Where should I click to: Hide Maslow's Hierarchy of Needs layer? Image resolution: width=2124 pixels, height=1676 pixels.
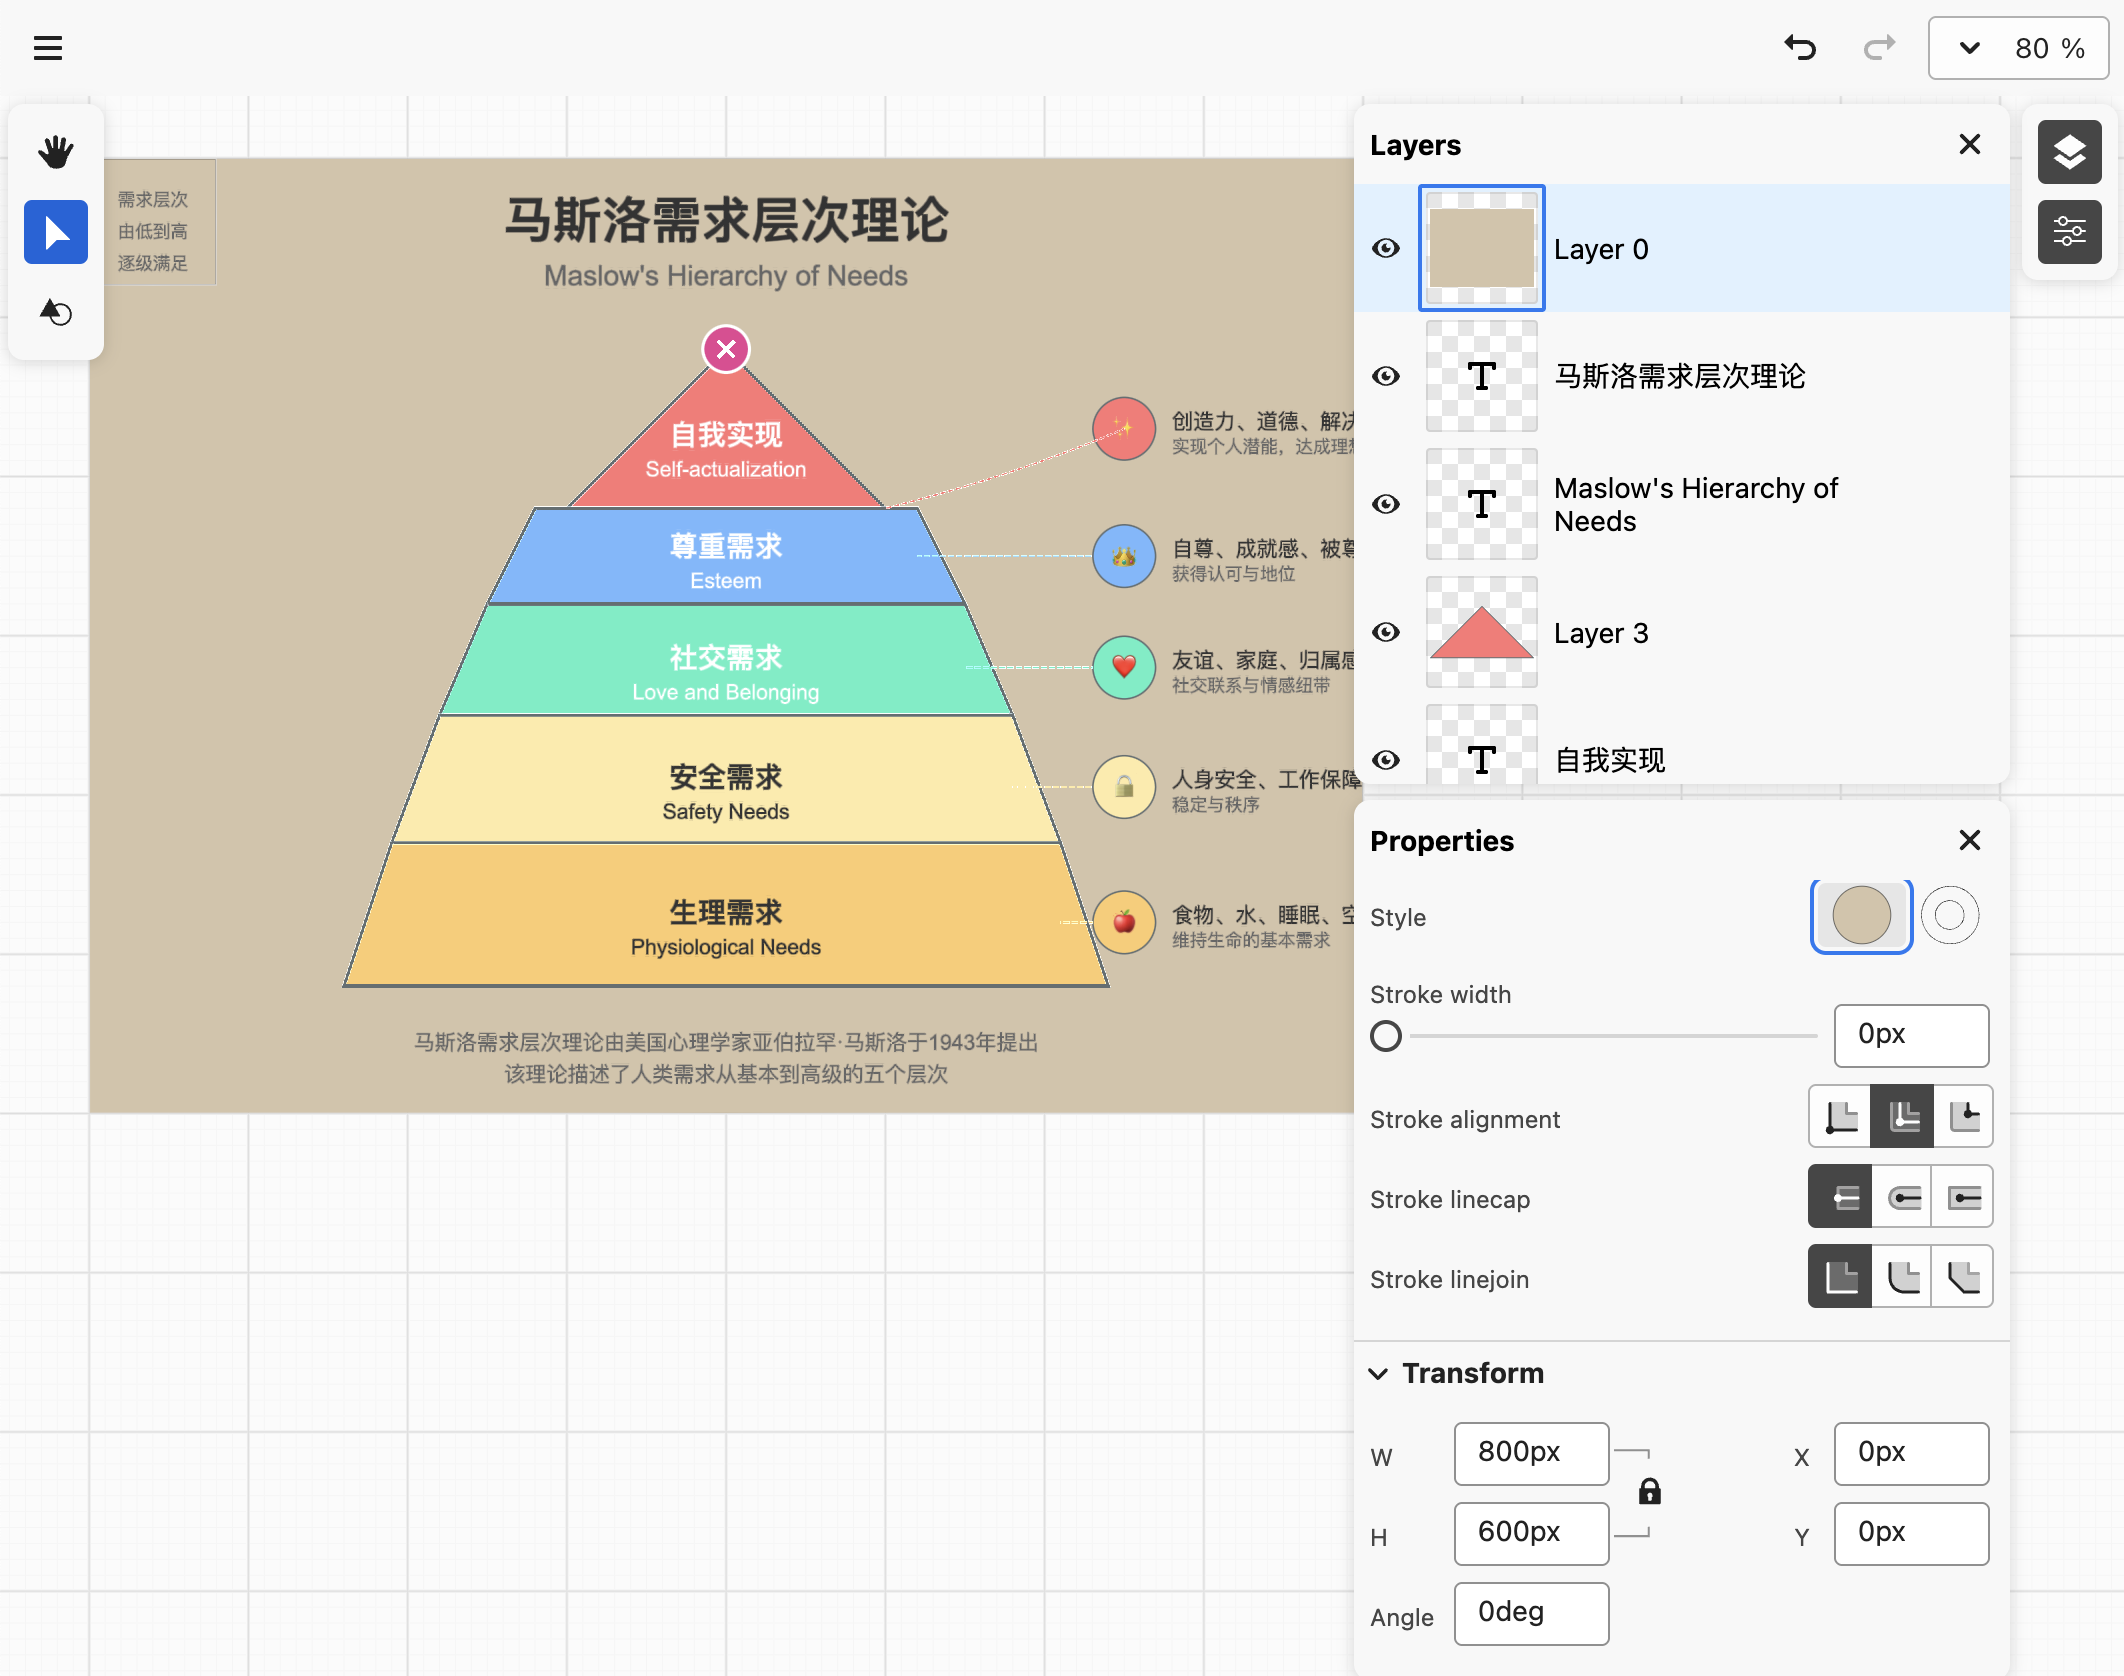coord(1386,504)
